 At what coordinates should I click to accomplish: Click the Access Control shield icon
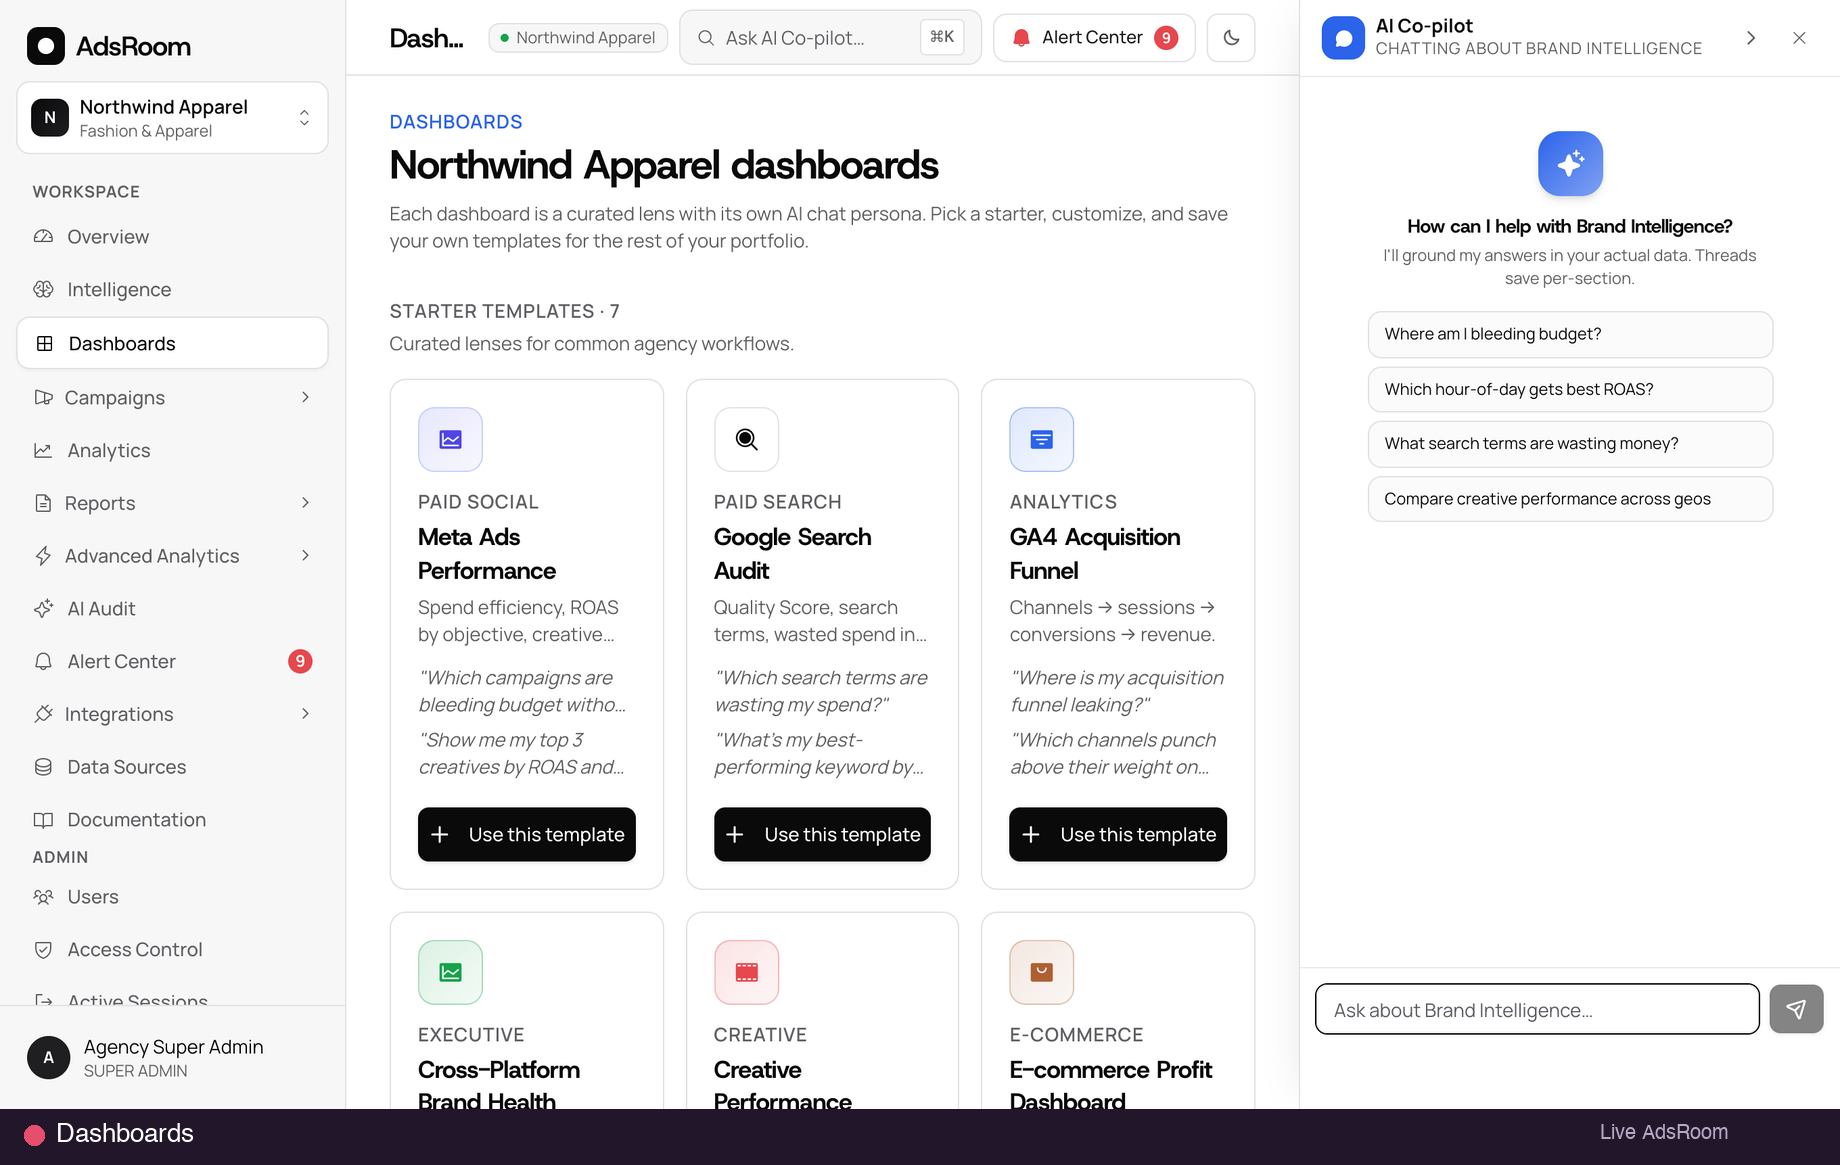[x=43, y=950]
